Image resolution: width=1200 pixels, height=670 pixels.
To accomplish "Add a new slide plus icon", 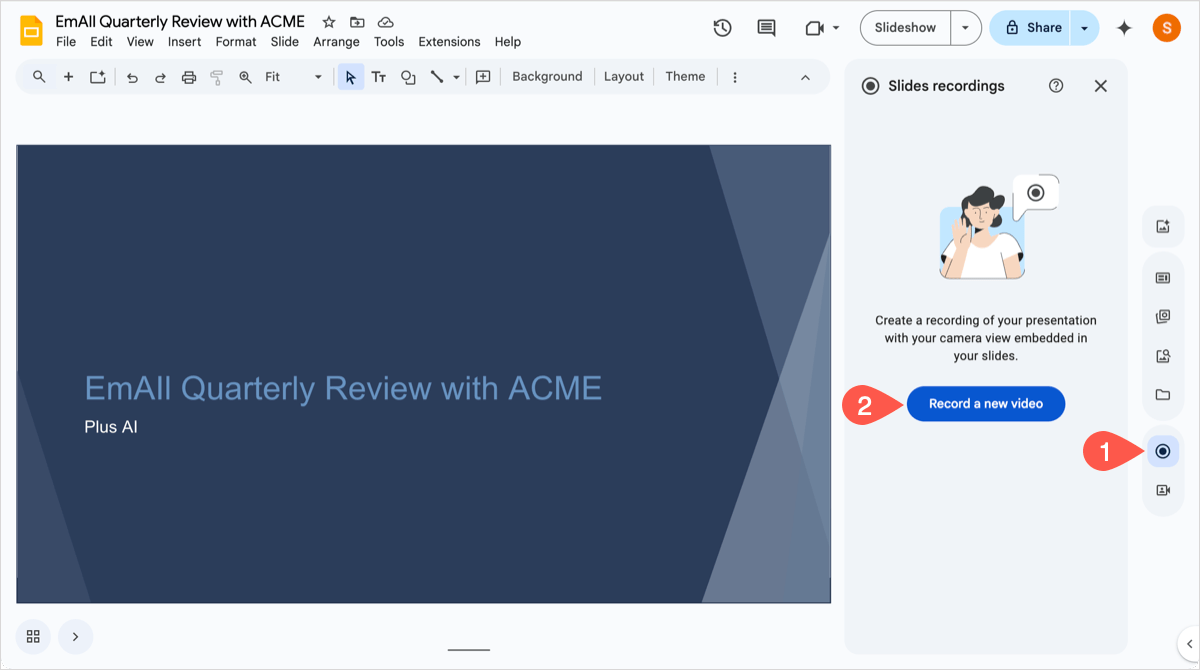I will pos(68,77).
